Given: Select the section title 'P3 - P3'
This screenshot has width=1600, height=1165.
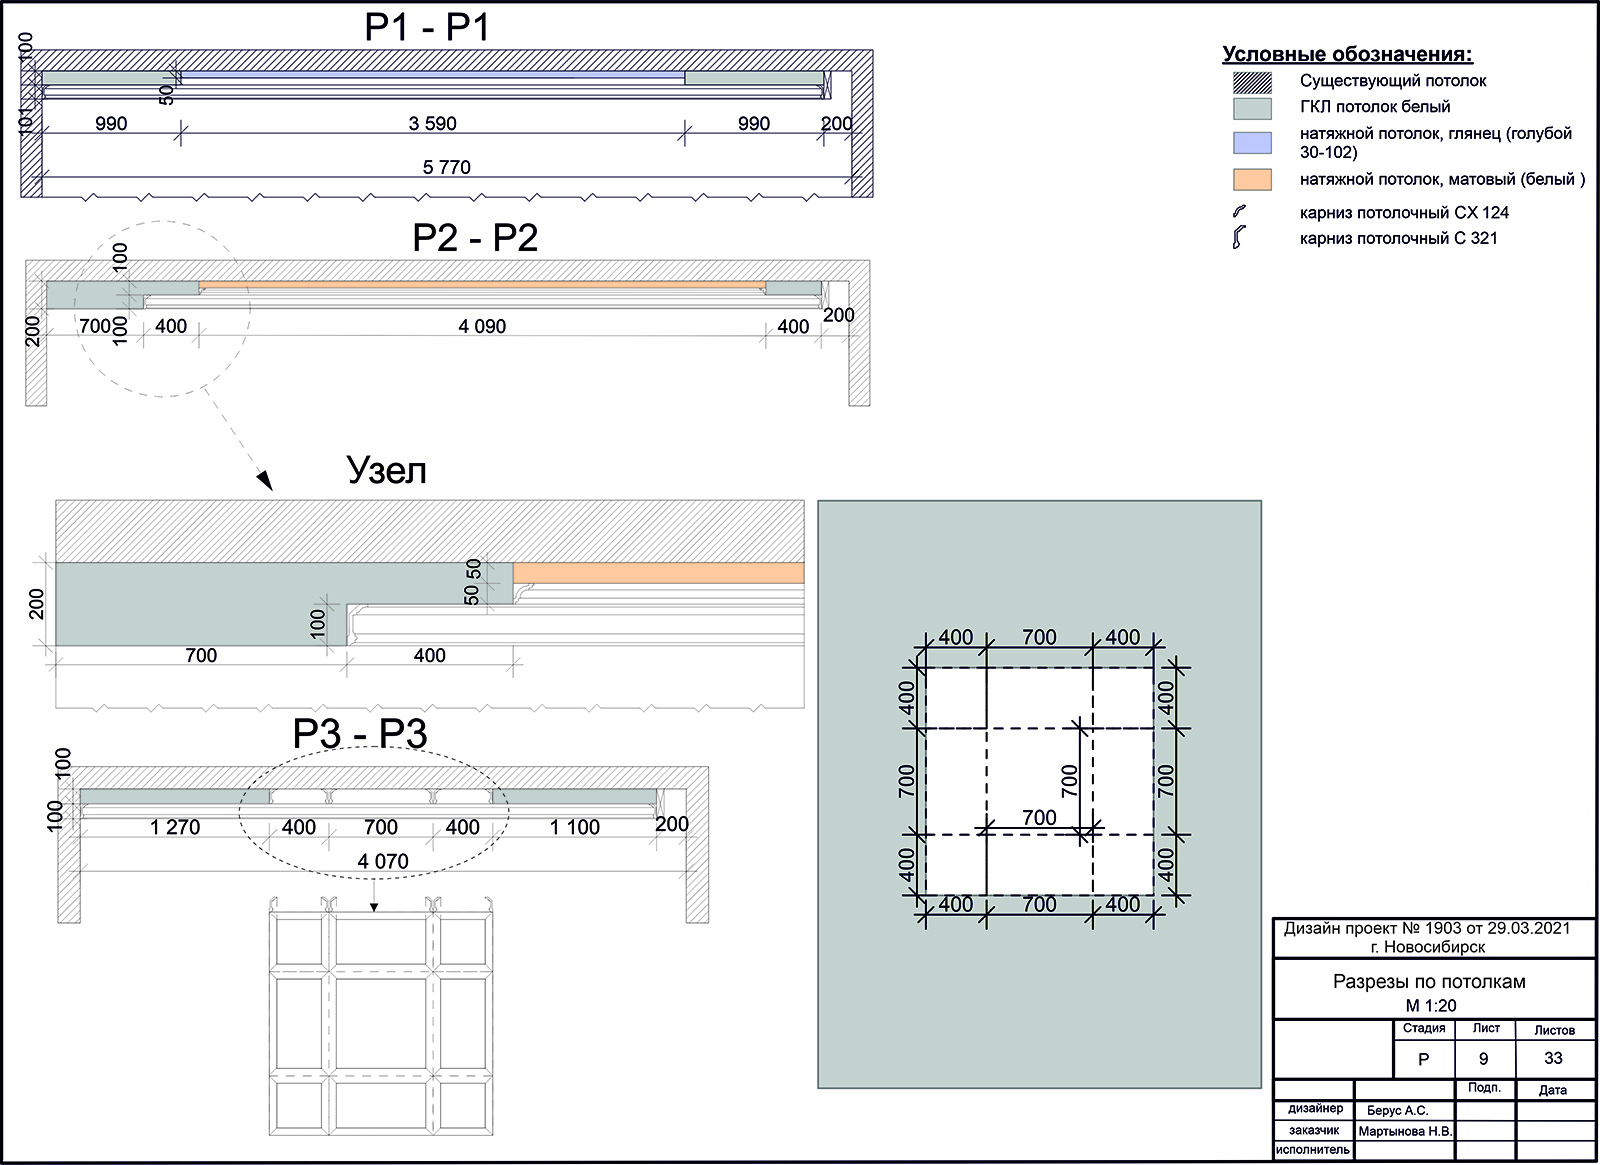Looking at the screenshot, I should point(360,733).
